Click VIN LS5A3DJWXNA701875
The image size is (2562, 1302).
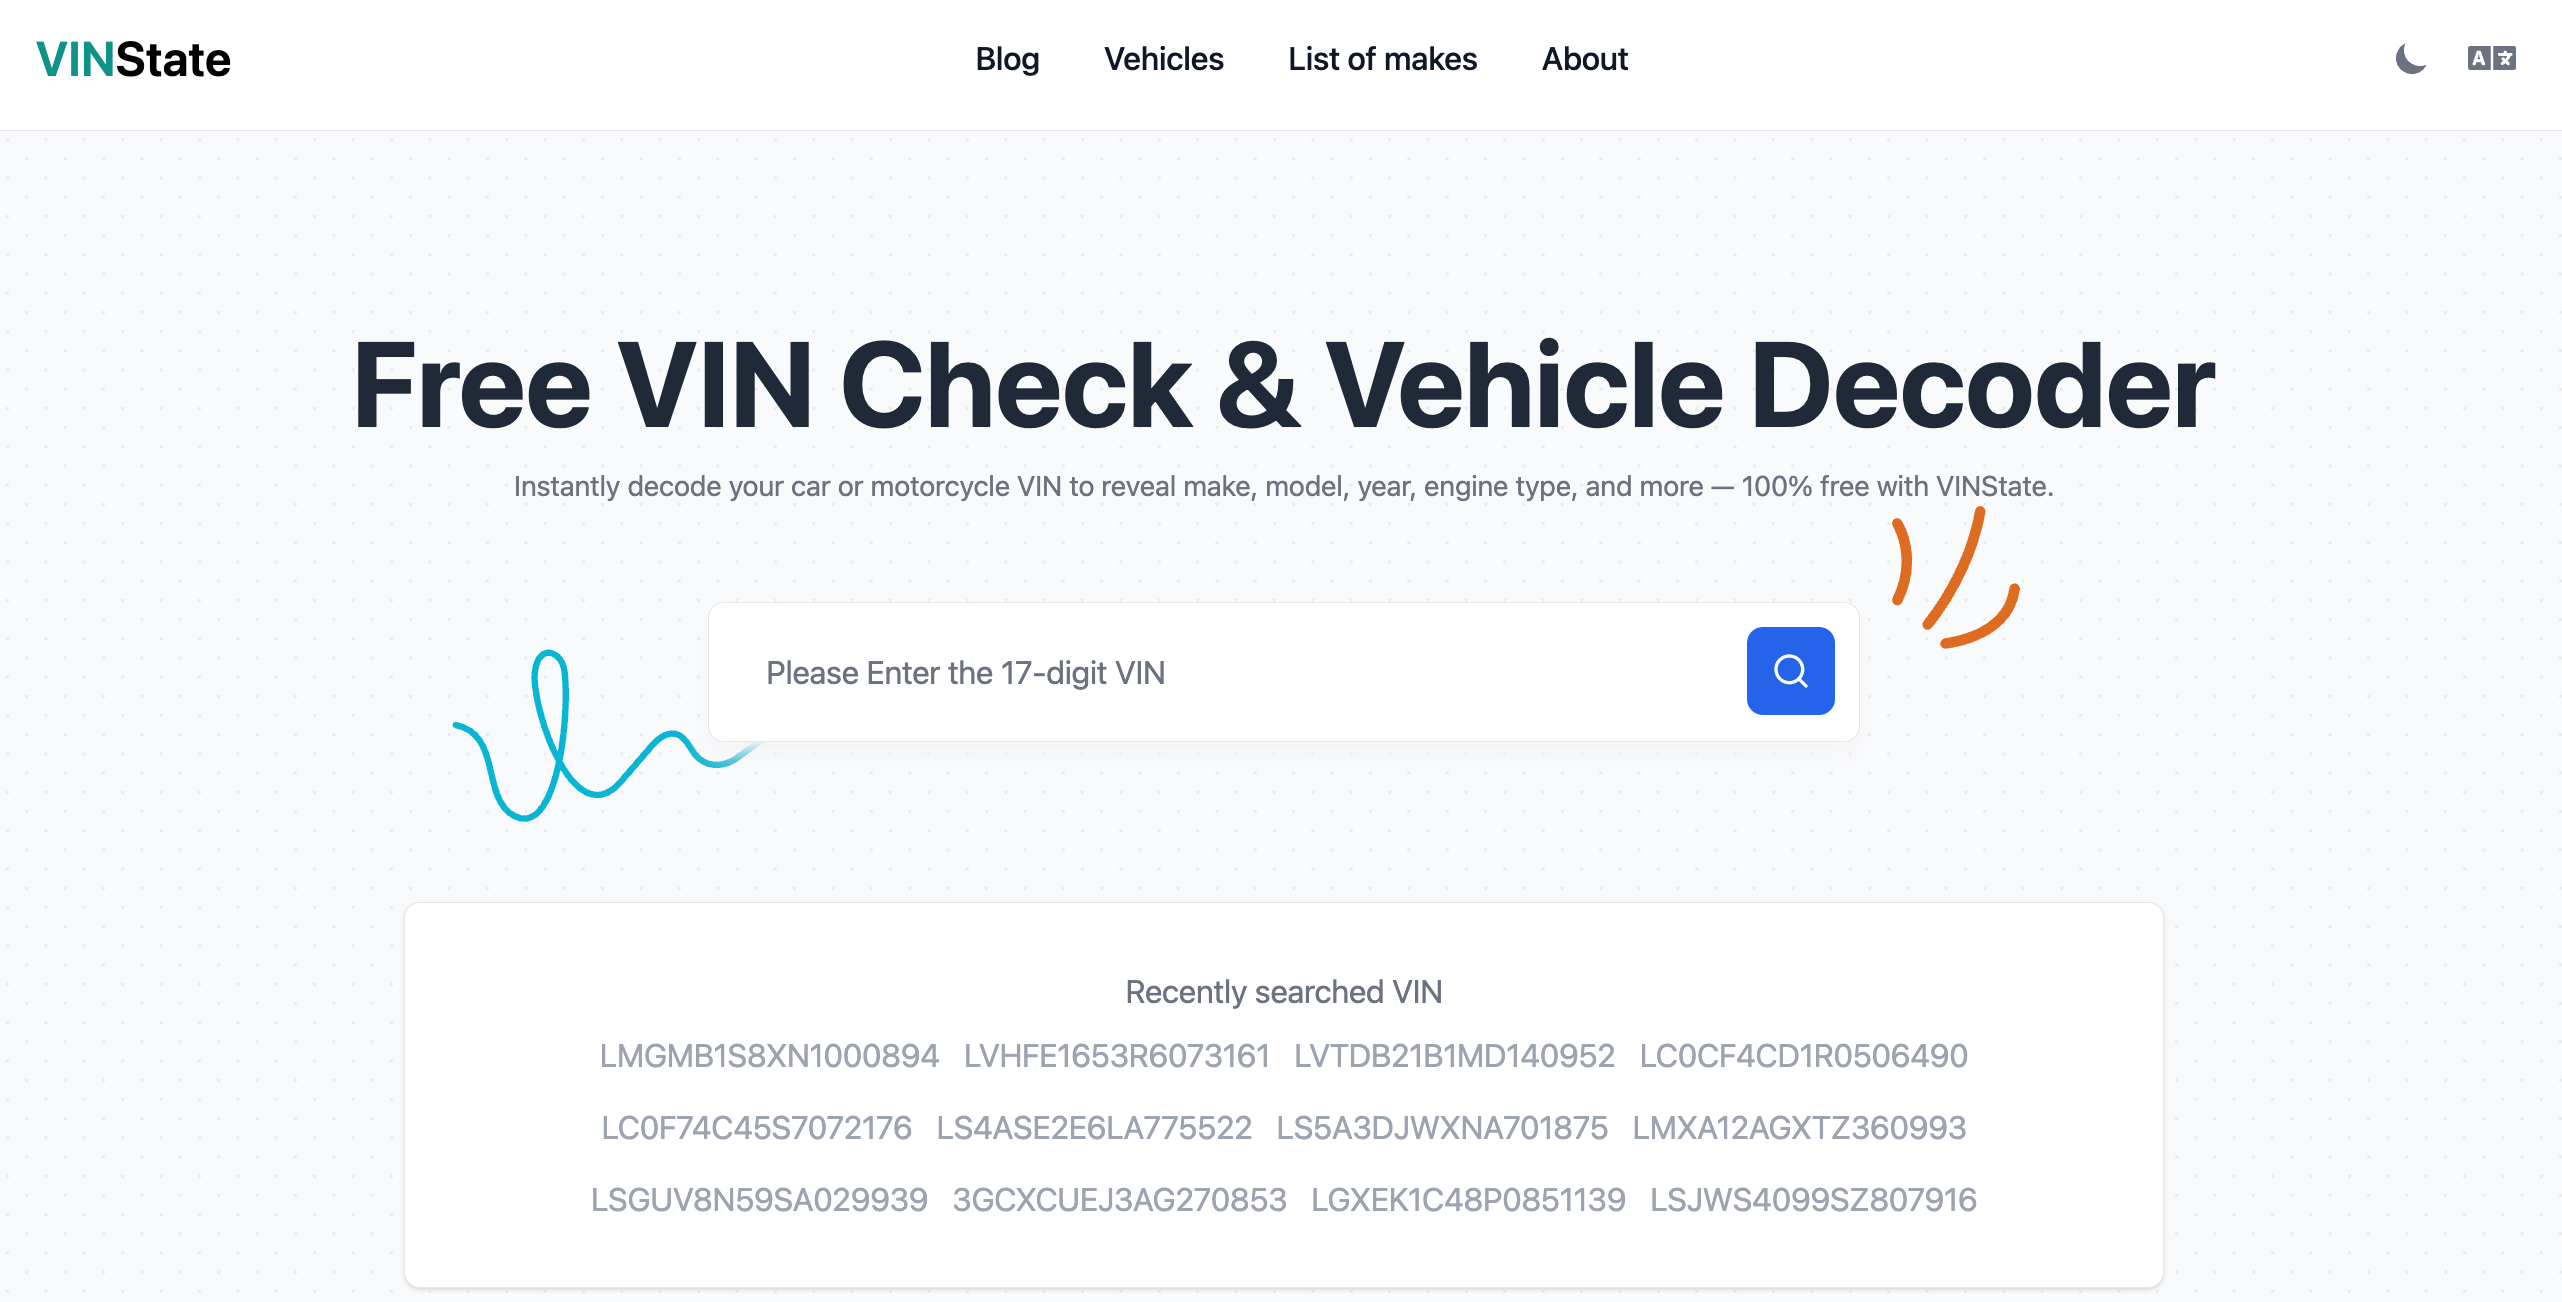point(1442,1128)
